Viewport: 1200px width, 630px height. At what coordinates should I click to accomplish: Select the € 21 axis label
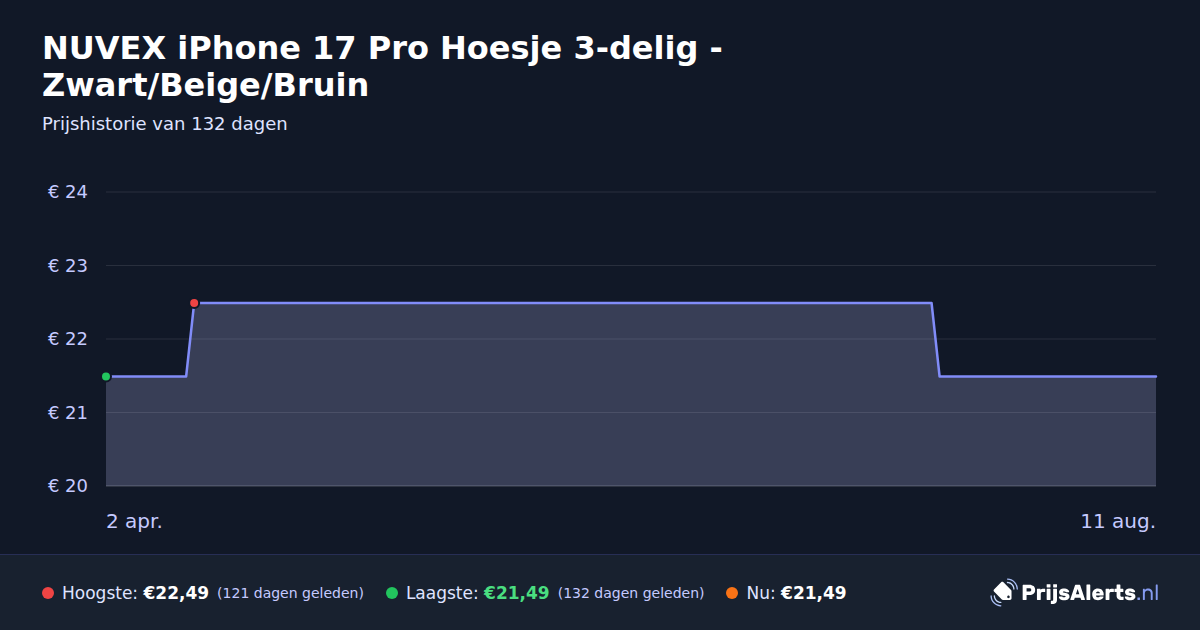pyautogui.click(x=68, y=413)
